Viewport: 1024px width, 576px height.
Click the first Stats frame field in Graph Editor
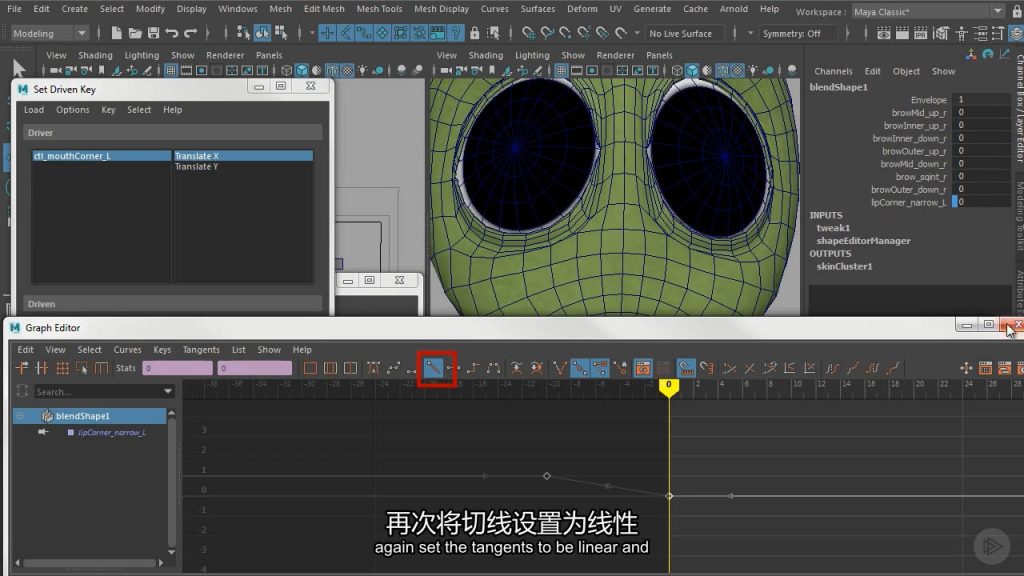point(178,368)
